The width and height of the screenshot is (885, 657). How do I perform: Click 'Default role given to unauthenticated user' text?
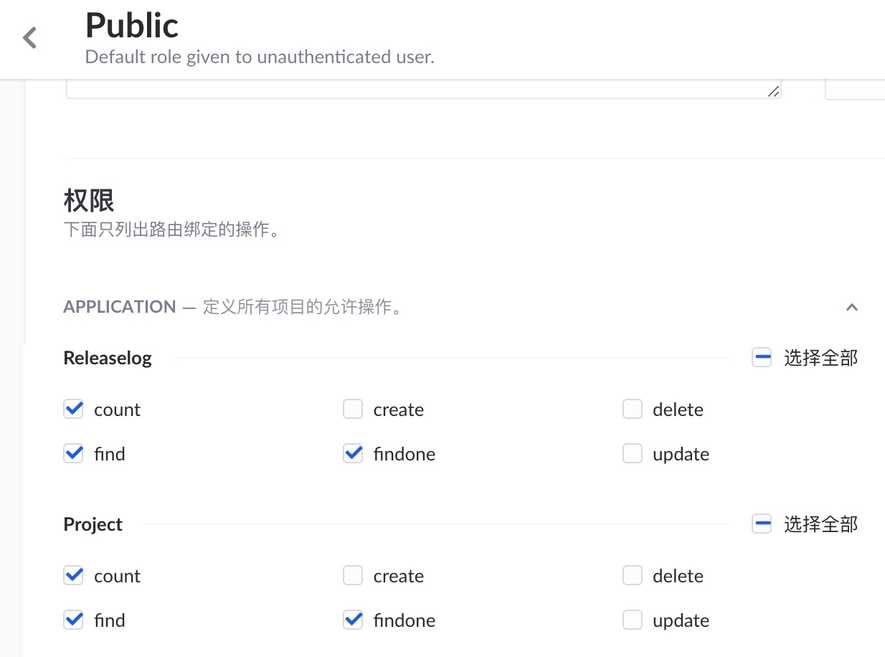pyautogui.click(x=260, y=57)
